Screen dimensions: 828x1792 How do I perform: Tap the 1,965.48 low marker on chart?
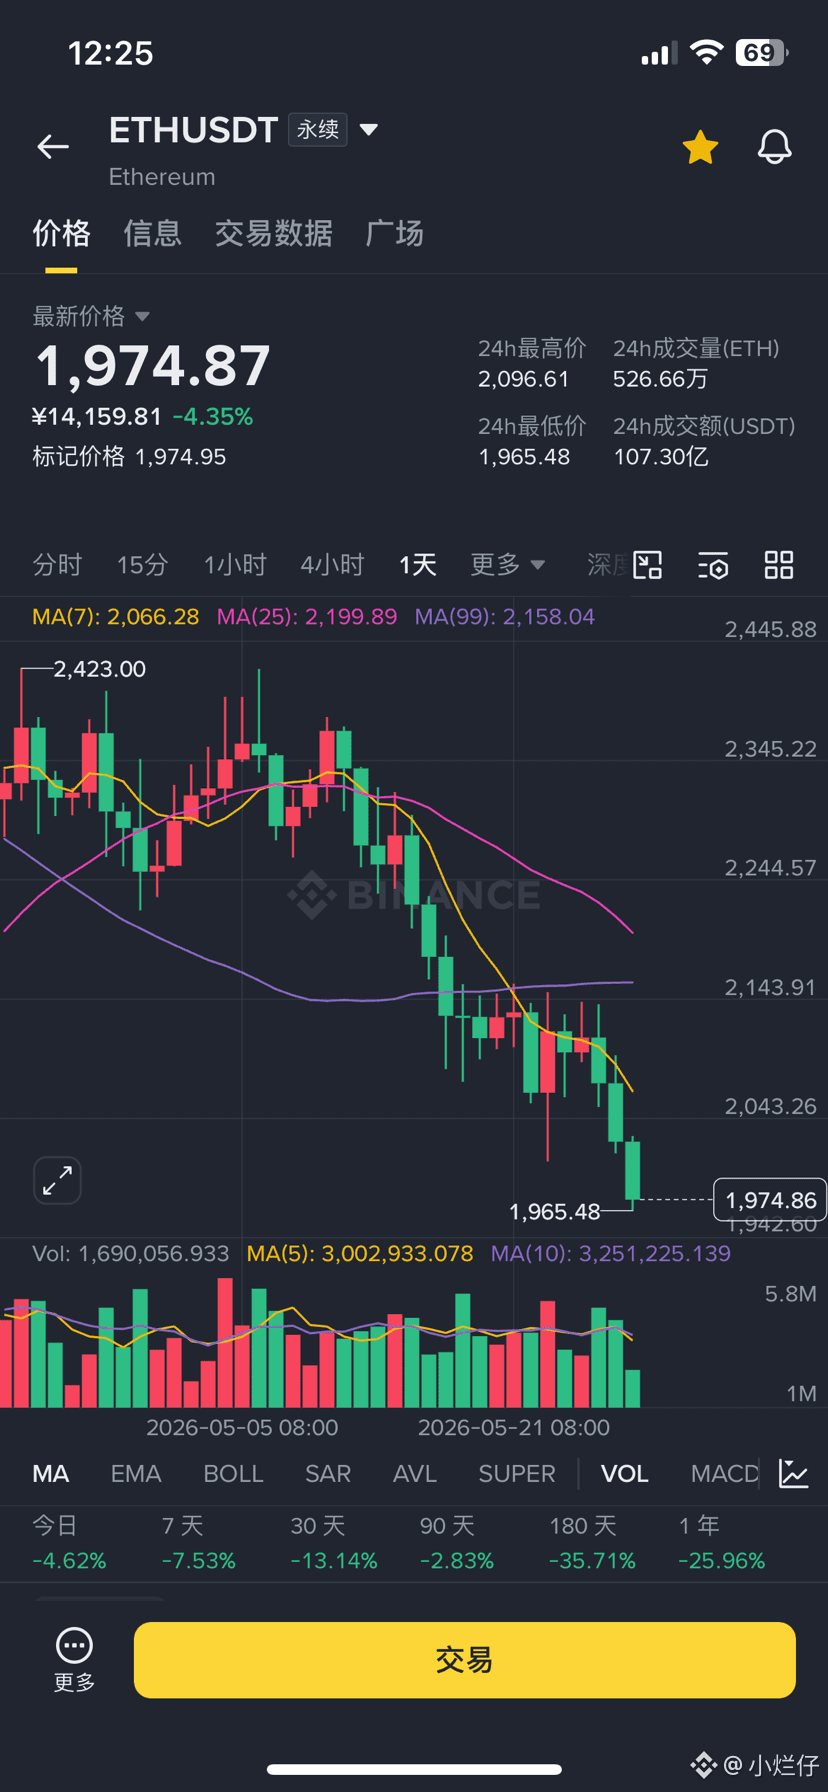(x=554, y=1212)
